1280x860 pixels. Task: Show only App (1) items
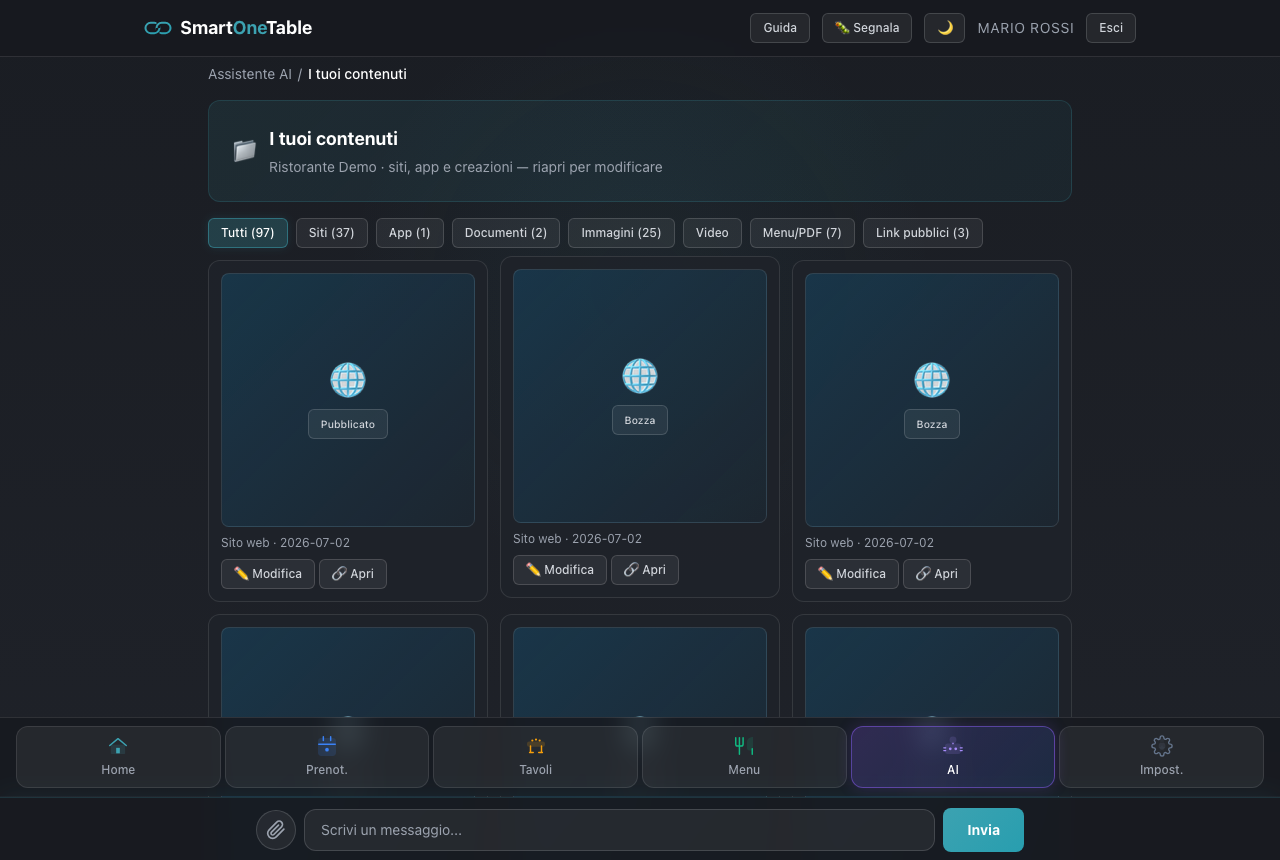pyautogui.click(x=410, y=233)
